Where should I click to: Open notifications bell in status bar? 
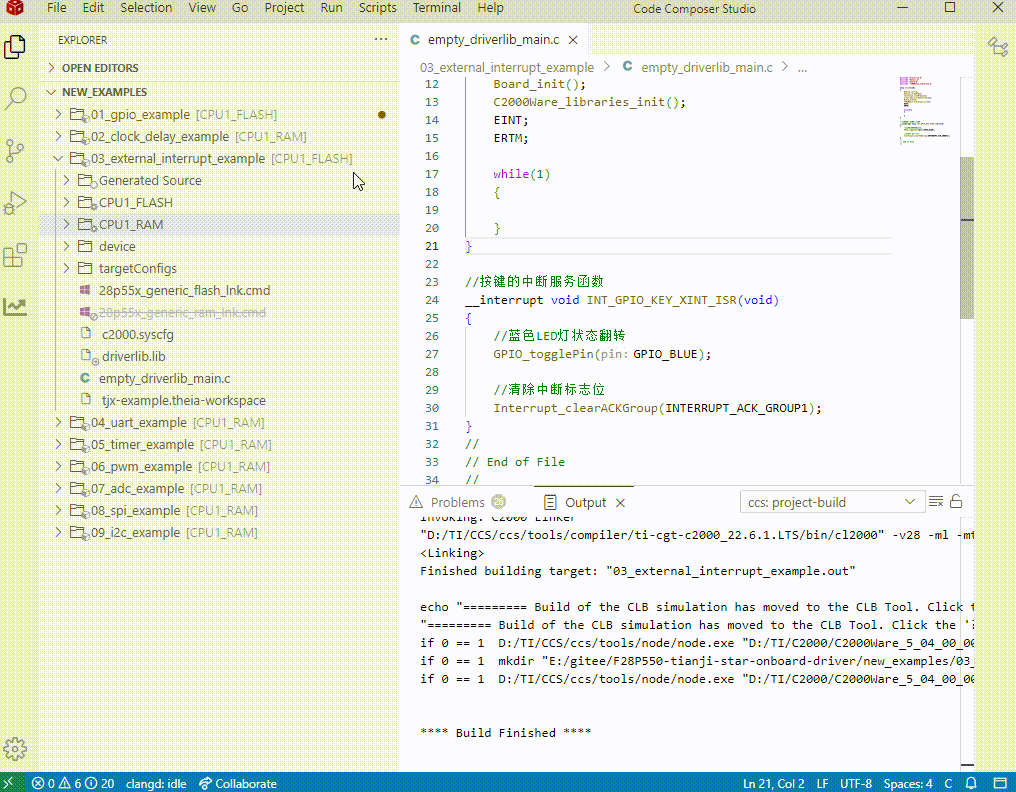pyautogui.click(x=971, y=783)
